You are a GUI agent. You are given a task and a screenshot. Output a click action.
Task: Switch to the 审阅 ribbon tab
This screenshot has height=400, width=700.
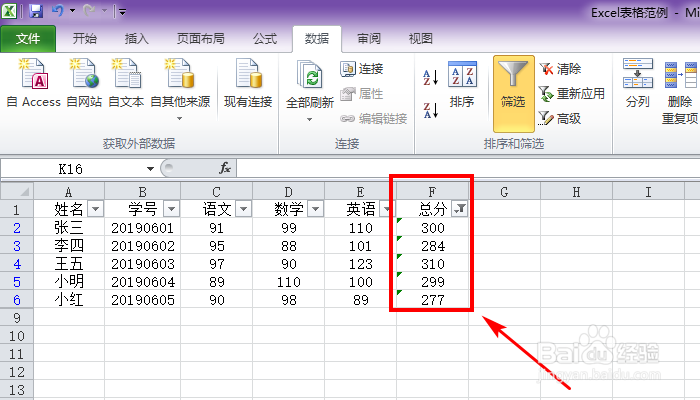[369, 39]
